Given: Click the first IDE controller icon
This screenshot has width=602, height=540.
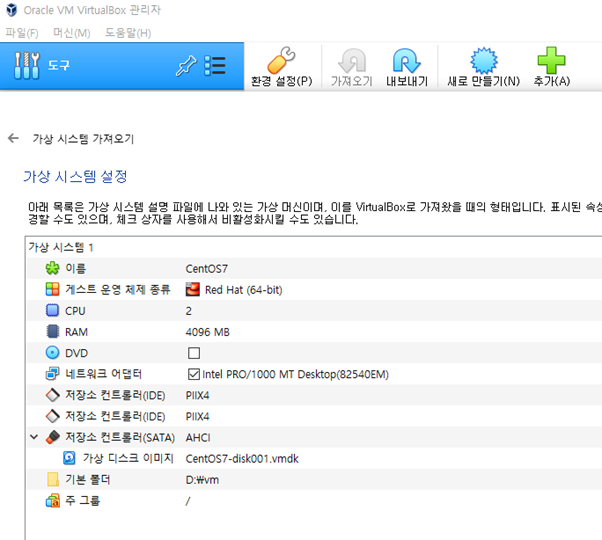Looking at the screenshot, I should click(53, 395).
